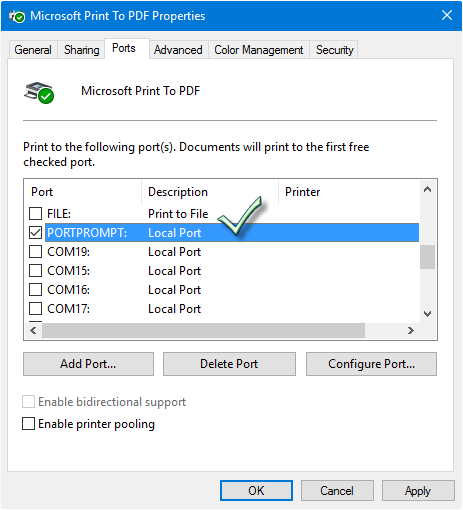Close the Properties dialog window
Viewport: 463px width, 510px height.
pyautogui.click(x=447, y=15)
